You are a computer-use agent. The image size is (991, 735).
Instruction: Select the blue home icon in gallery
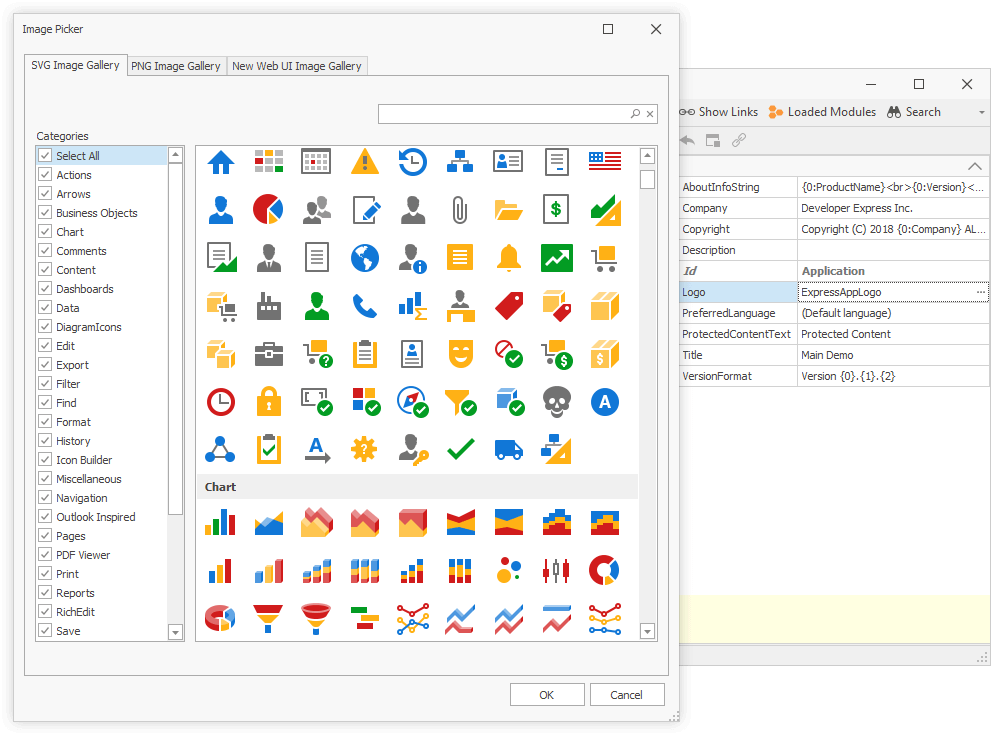pyautogui.click(x=220, y=161)
